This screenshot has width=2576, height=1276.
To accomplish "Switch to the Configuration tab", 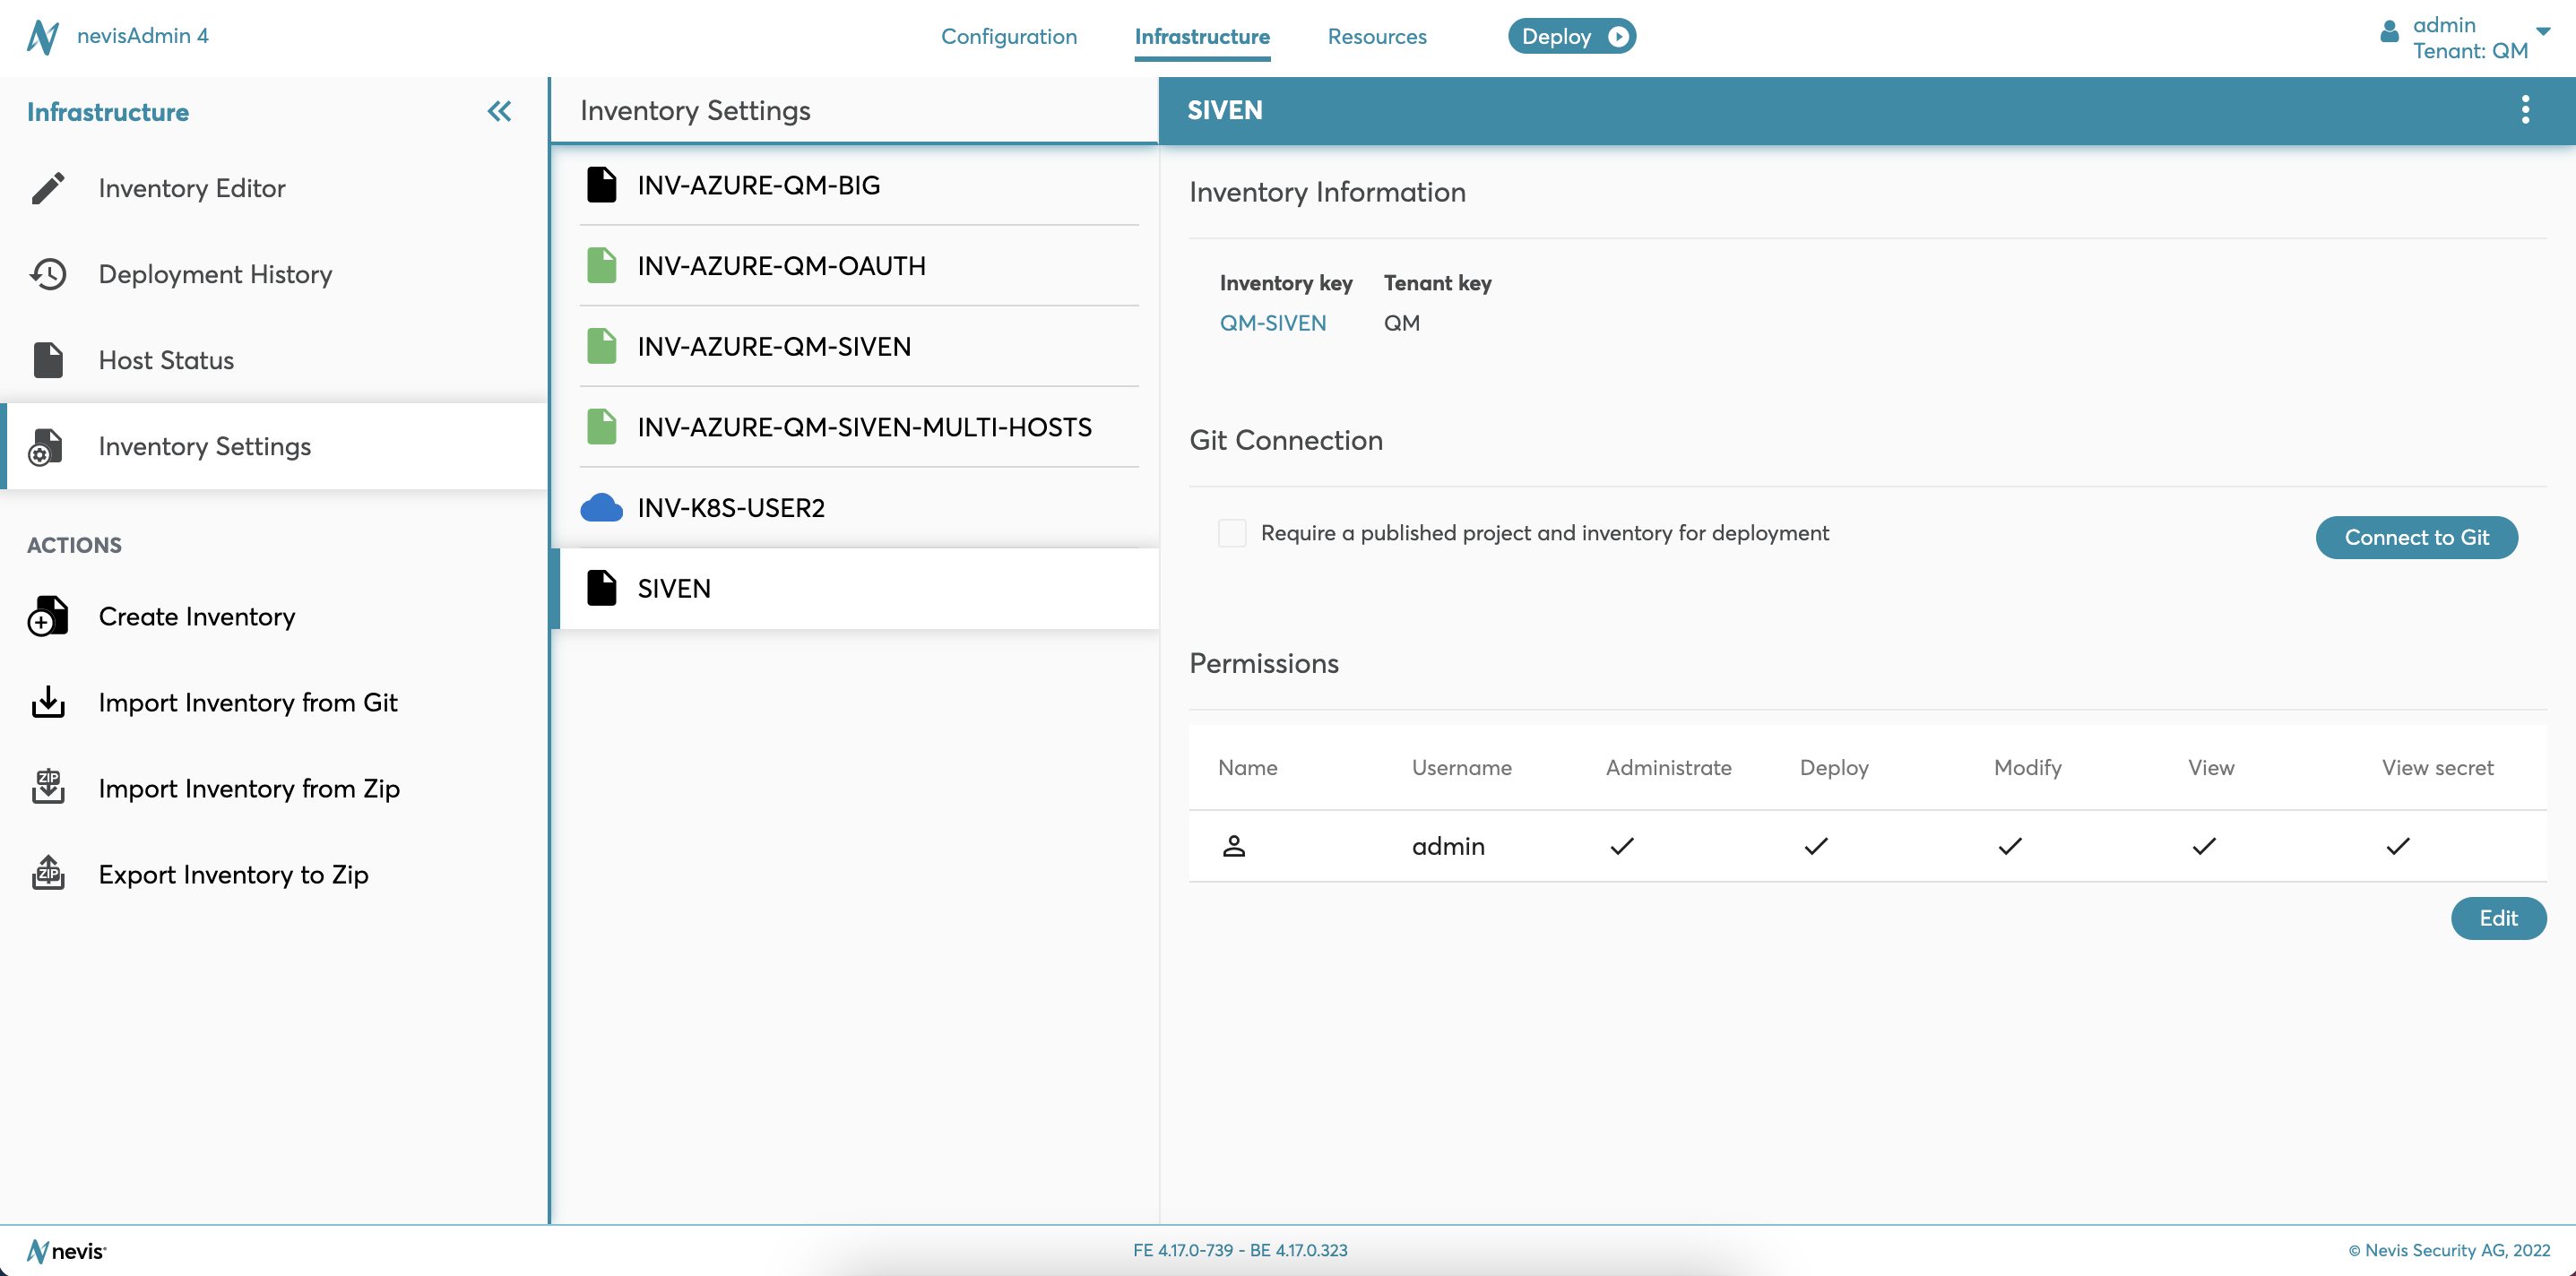I will click(x=1008, y=37).
